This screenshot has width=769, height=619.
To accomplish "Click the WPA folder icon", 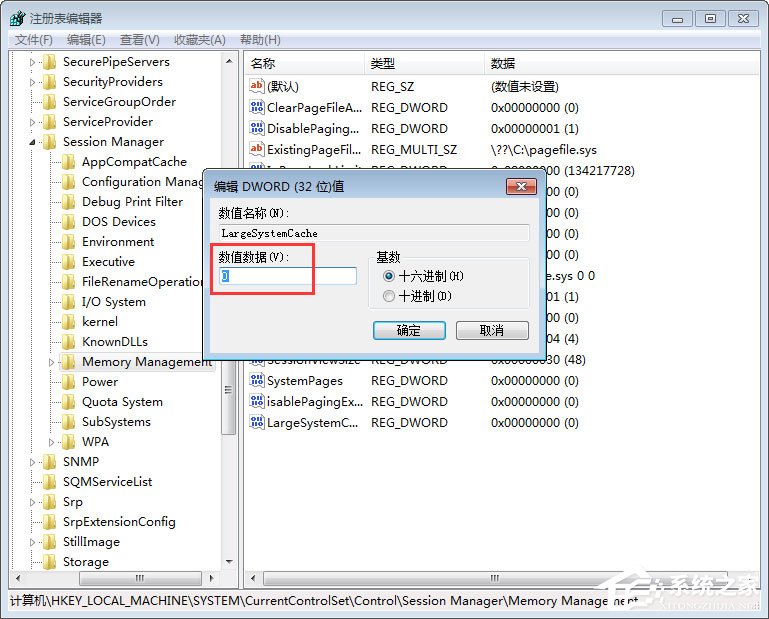I will (69, 442).
